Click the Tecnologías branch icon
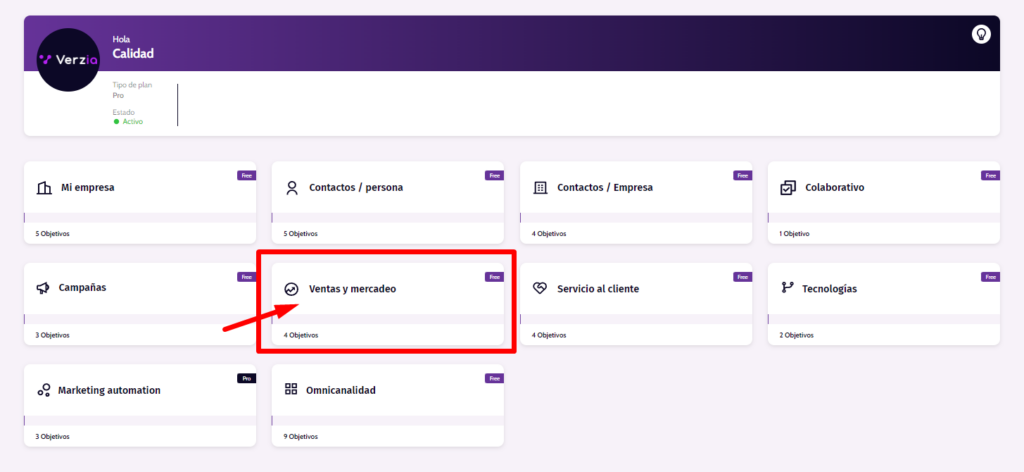The width and height of the screenshot is (1024, 472). point(788,289)
